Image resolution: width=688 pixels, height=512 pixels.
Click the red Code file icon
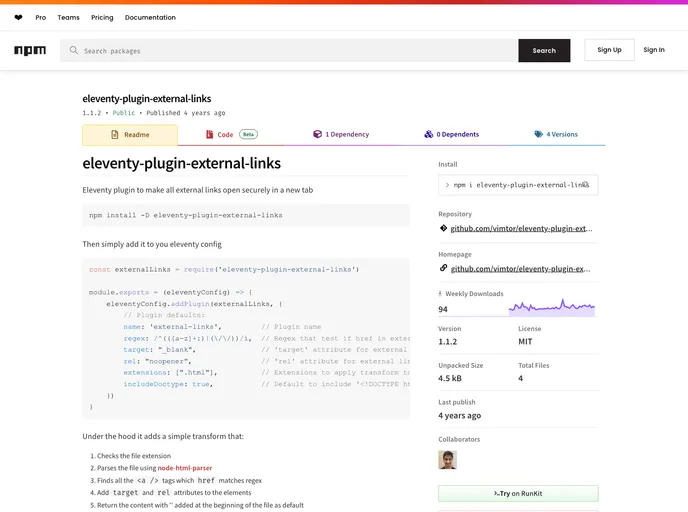(209, 134)
